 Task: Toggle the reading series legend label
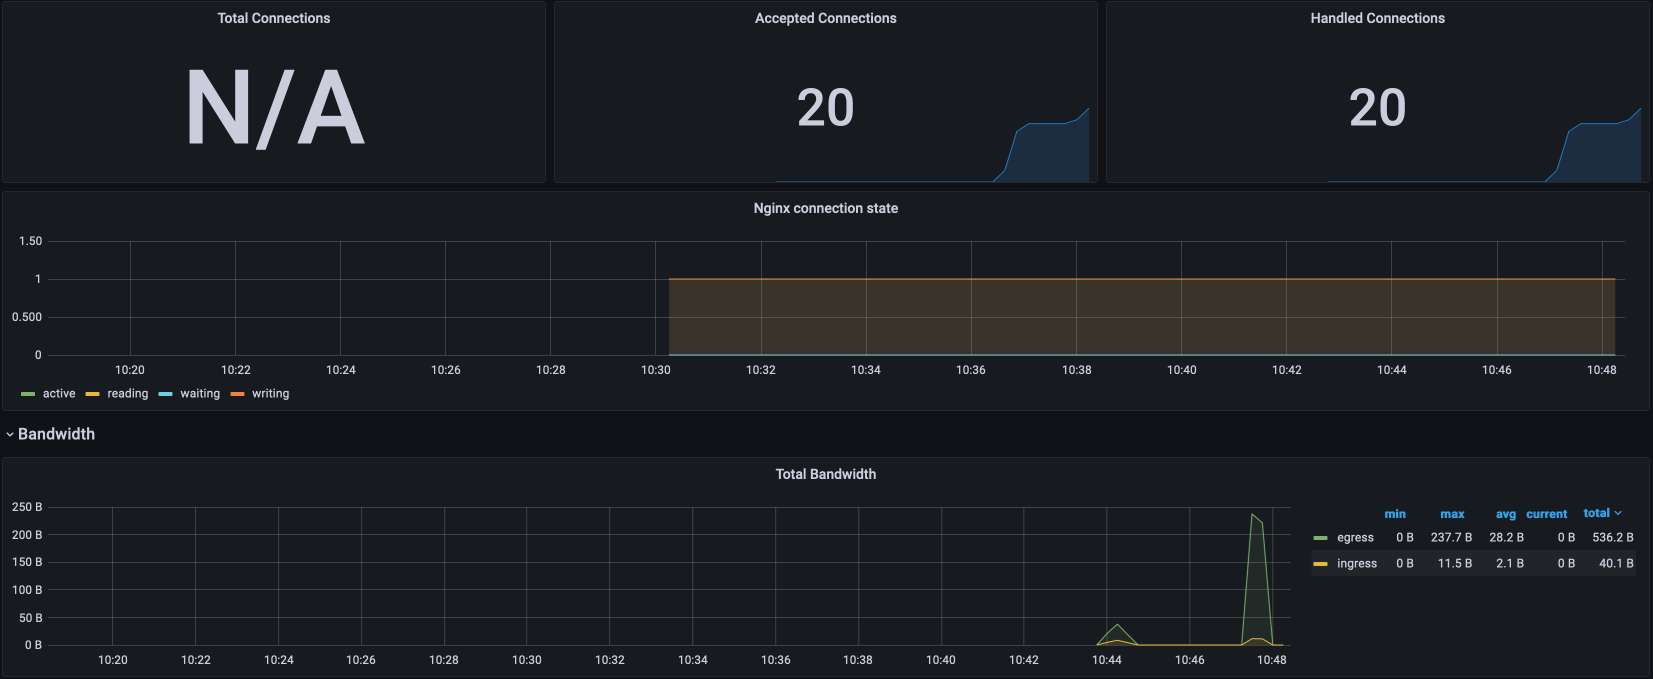[x=127, y=394]
